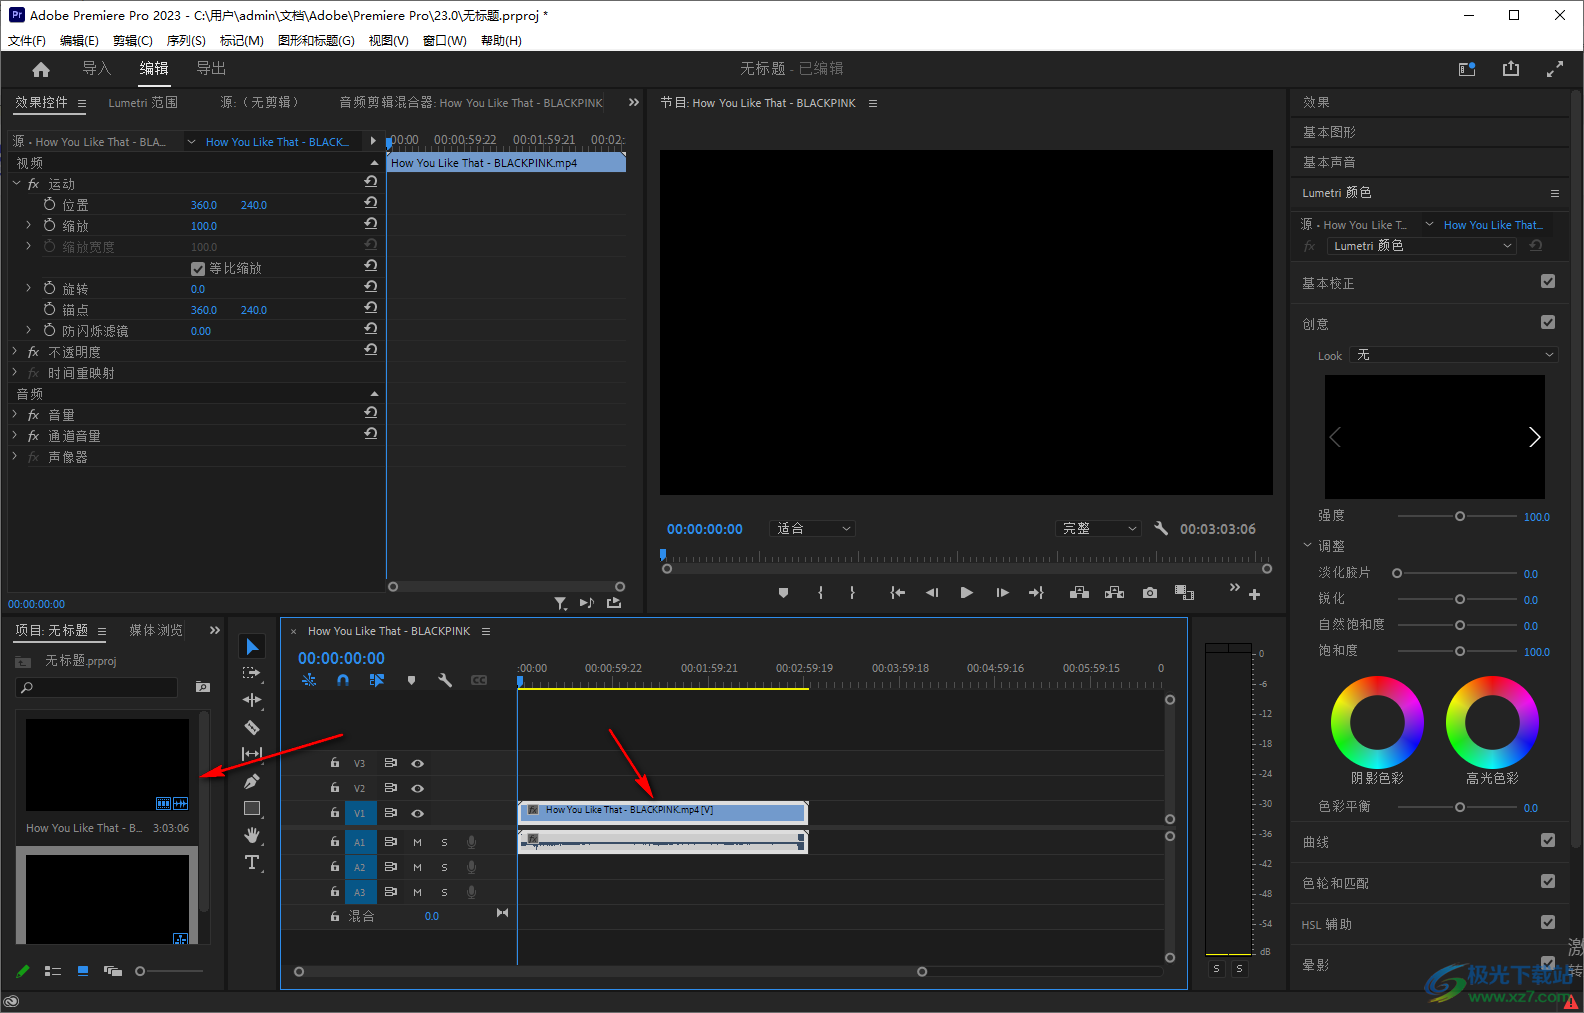Reset Opacity effect
This screenshot has height=1013, width=1584.
(x=371, y=350)
